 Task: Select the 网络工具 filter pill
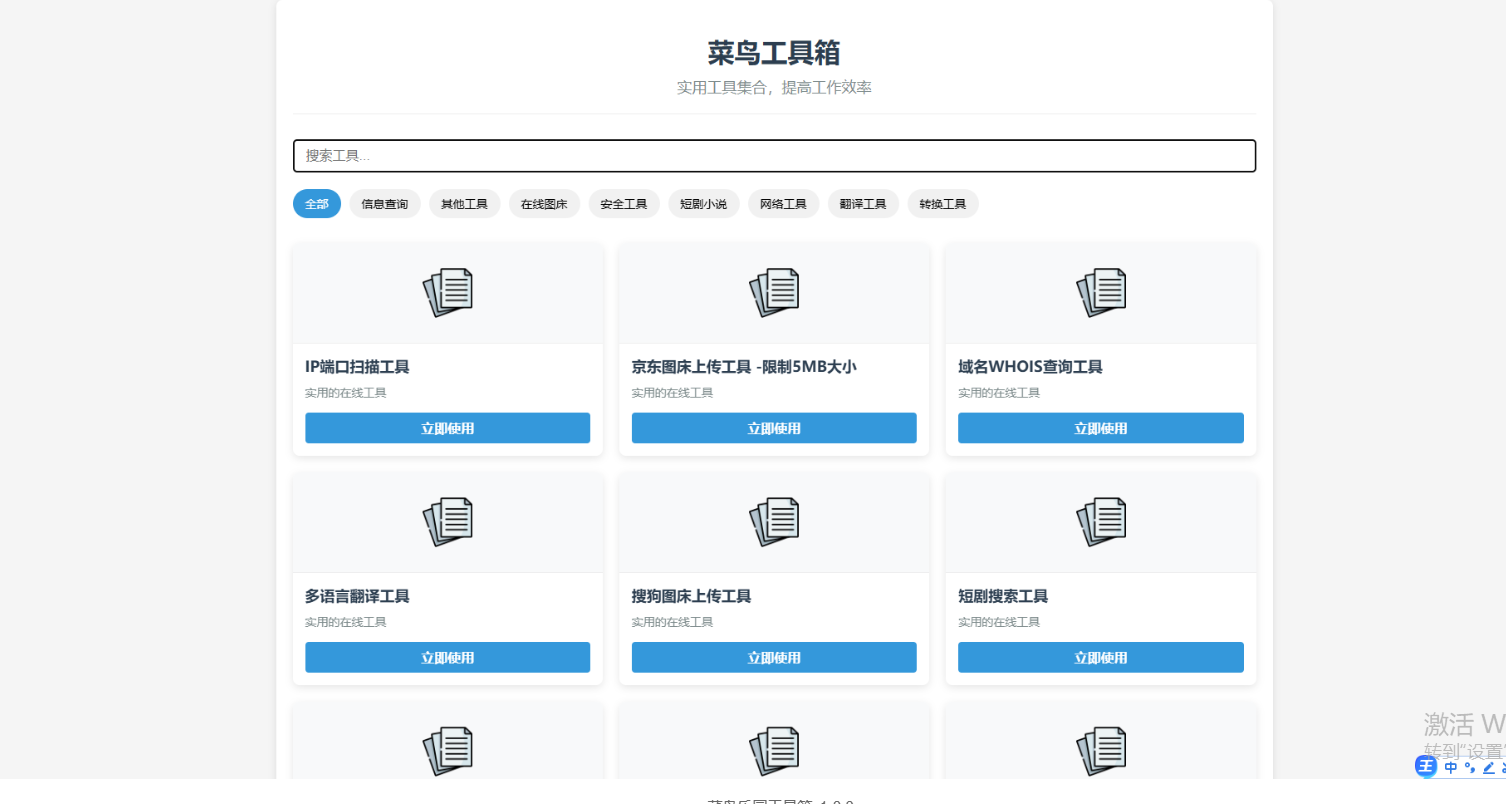click(x=784, y=204)
